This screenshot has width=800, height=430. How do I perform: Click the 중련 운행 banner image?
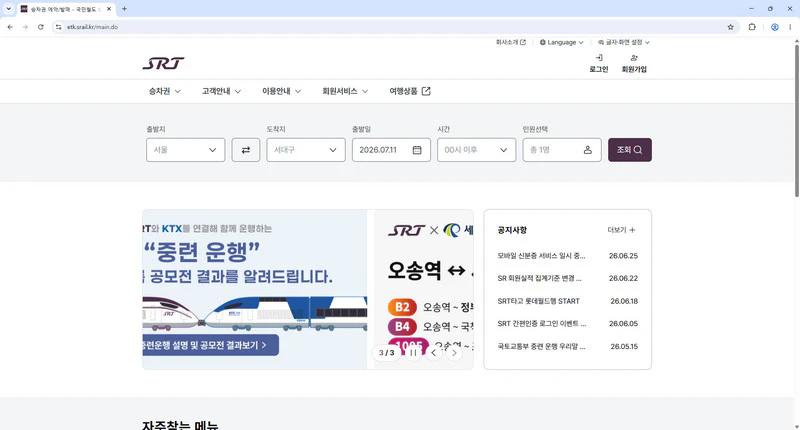[x=255, y=289]
